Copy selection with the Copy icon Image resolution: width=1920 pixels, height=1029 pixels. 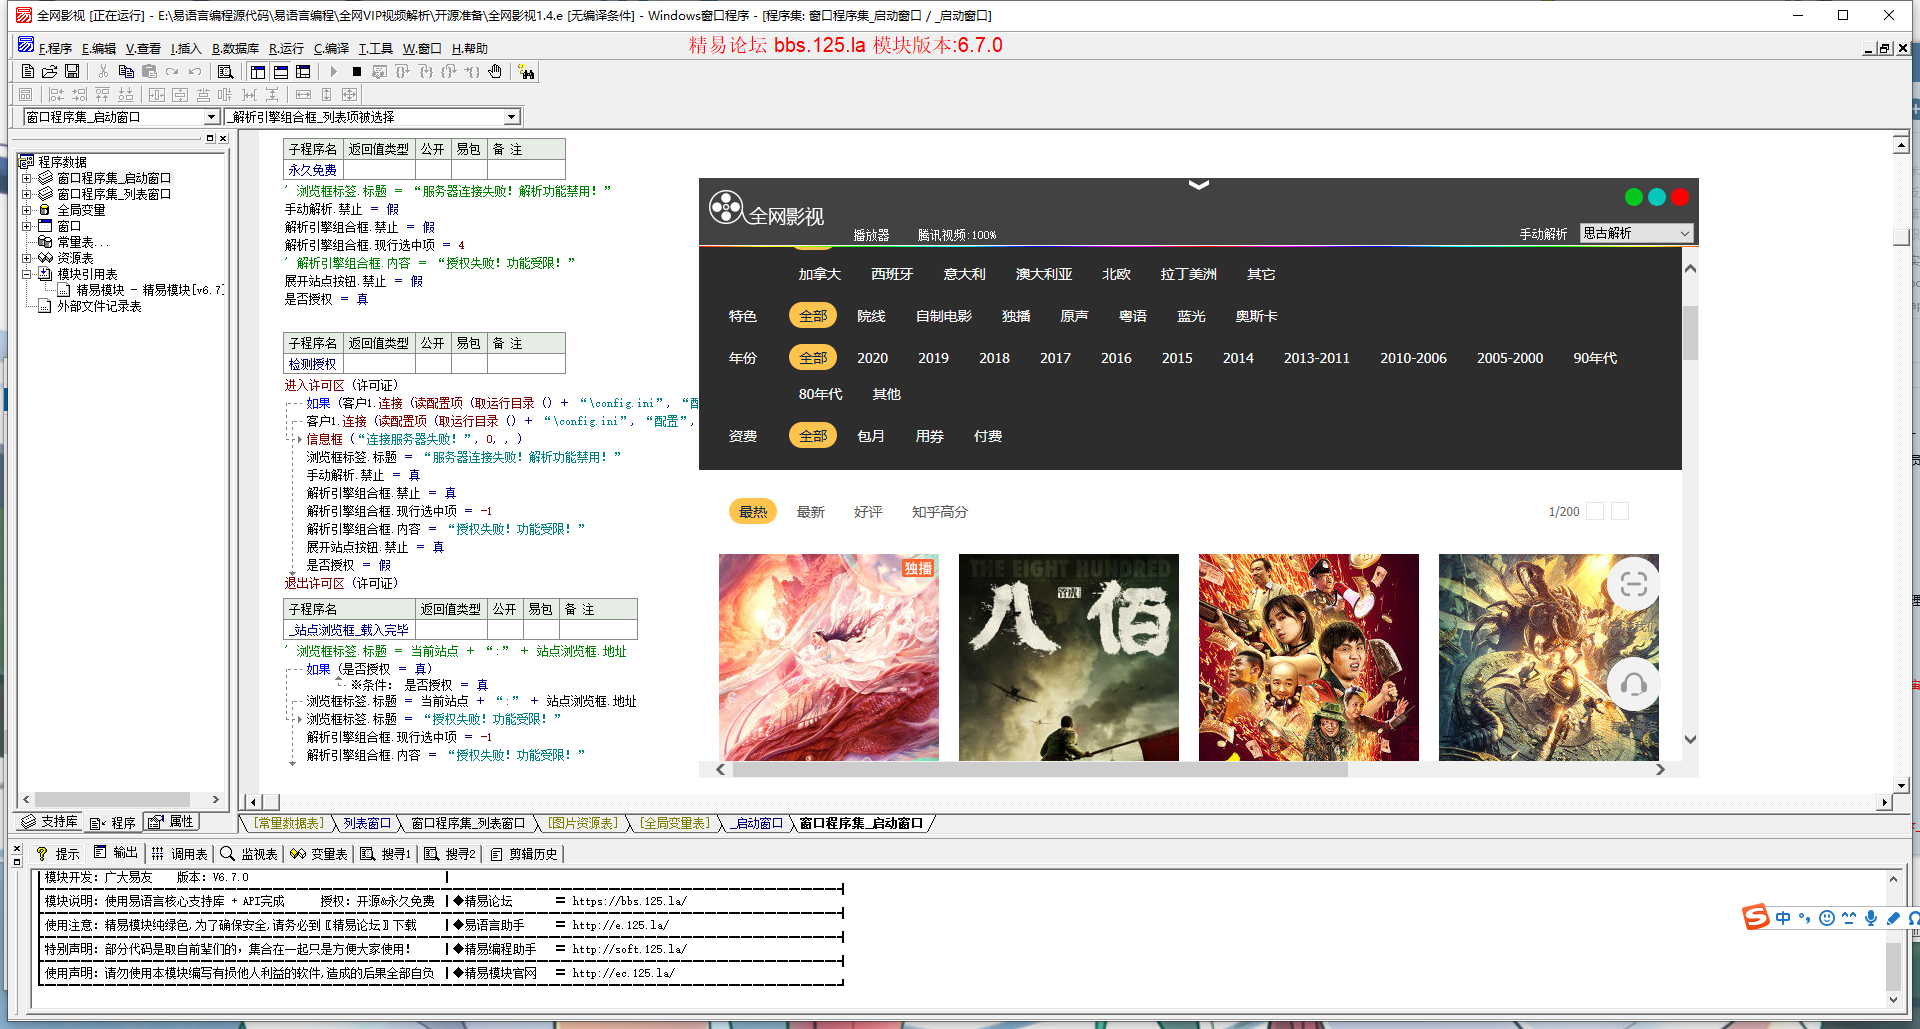click(x=126, y=72)
